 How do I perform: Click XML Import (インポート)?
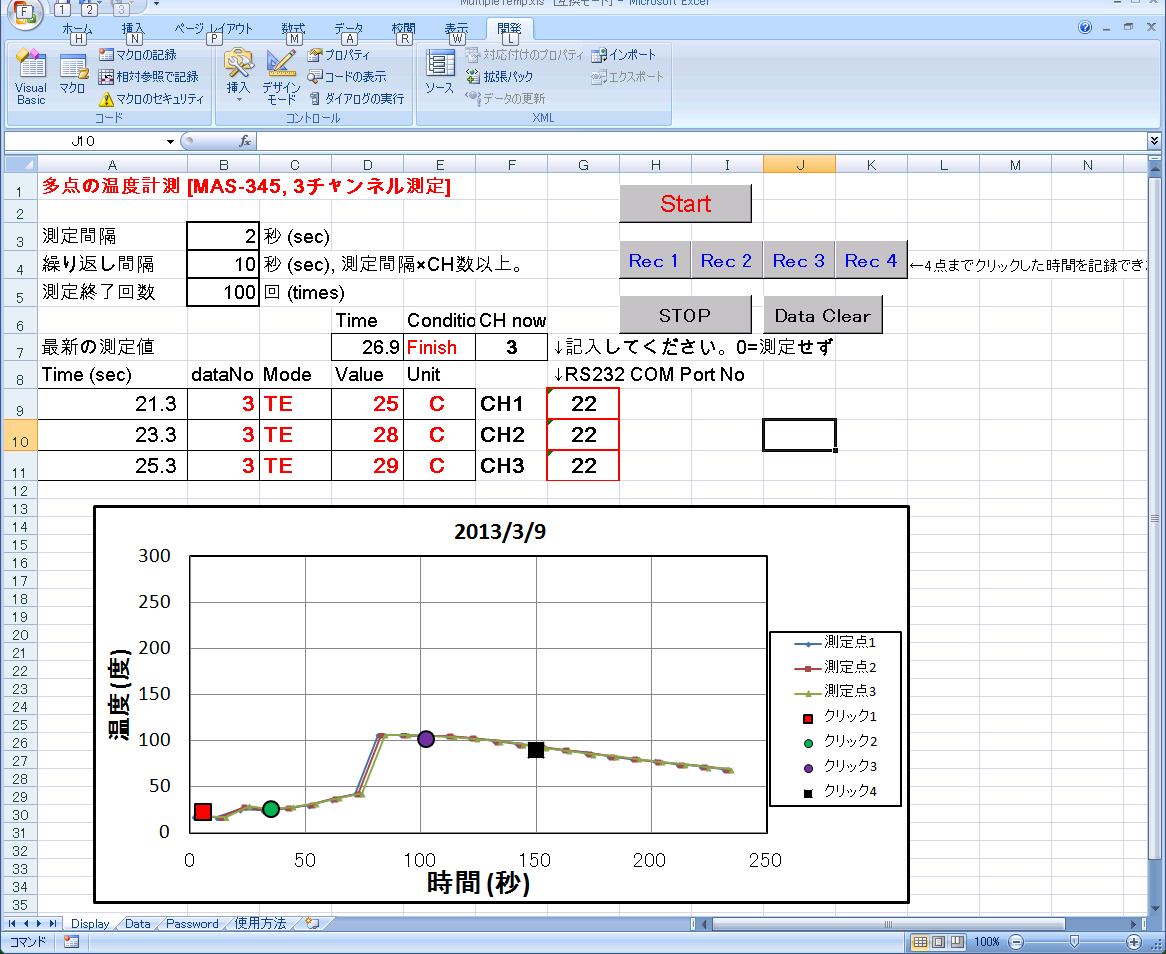pos(623,55)
